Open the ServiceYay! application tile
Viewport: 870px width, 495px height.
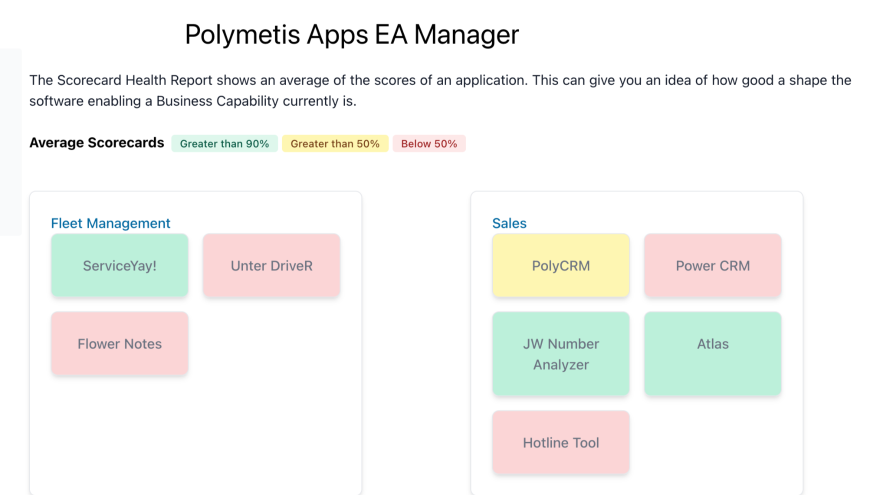pos(120,266)
